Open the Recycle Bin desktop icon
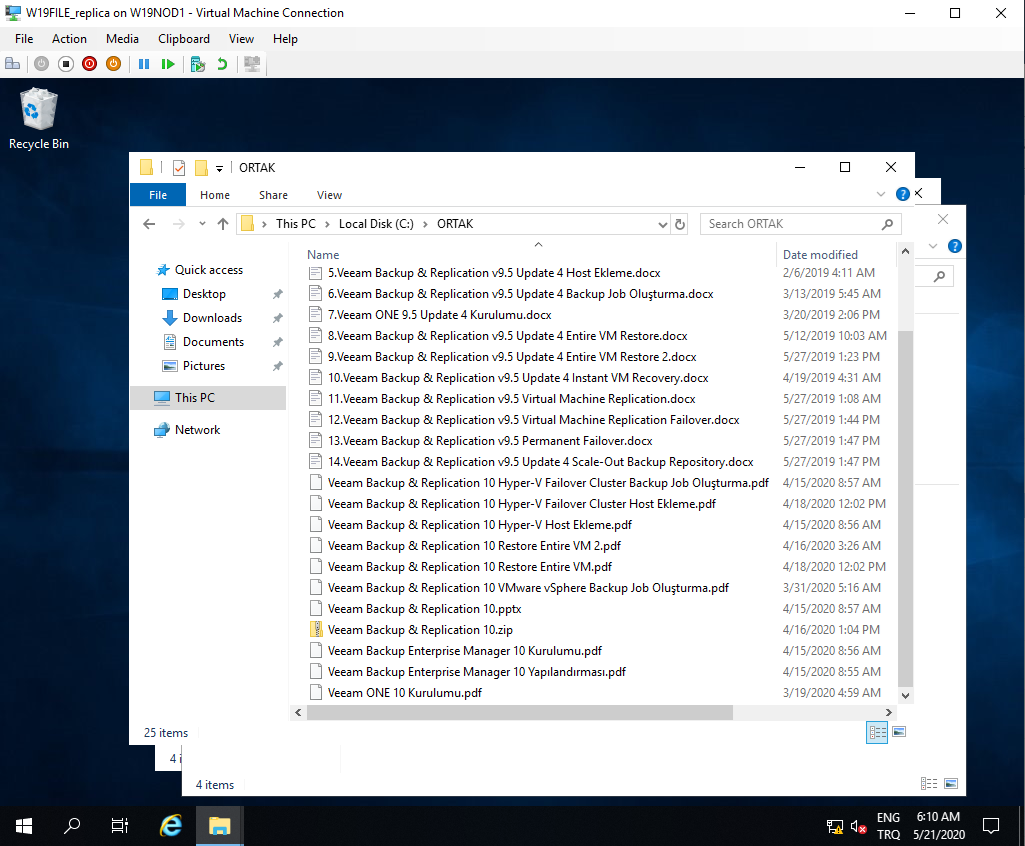 click(x=39, y=120)
